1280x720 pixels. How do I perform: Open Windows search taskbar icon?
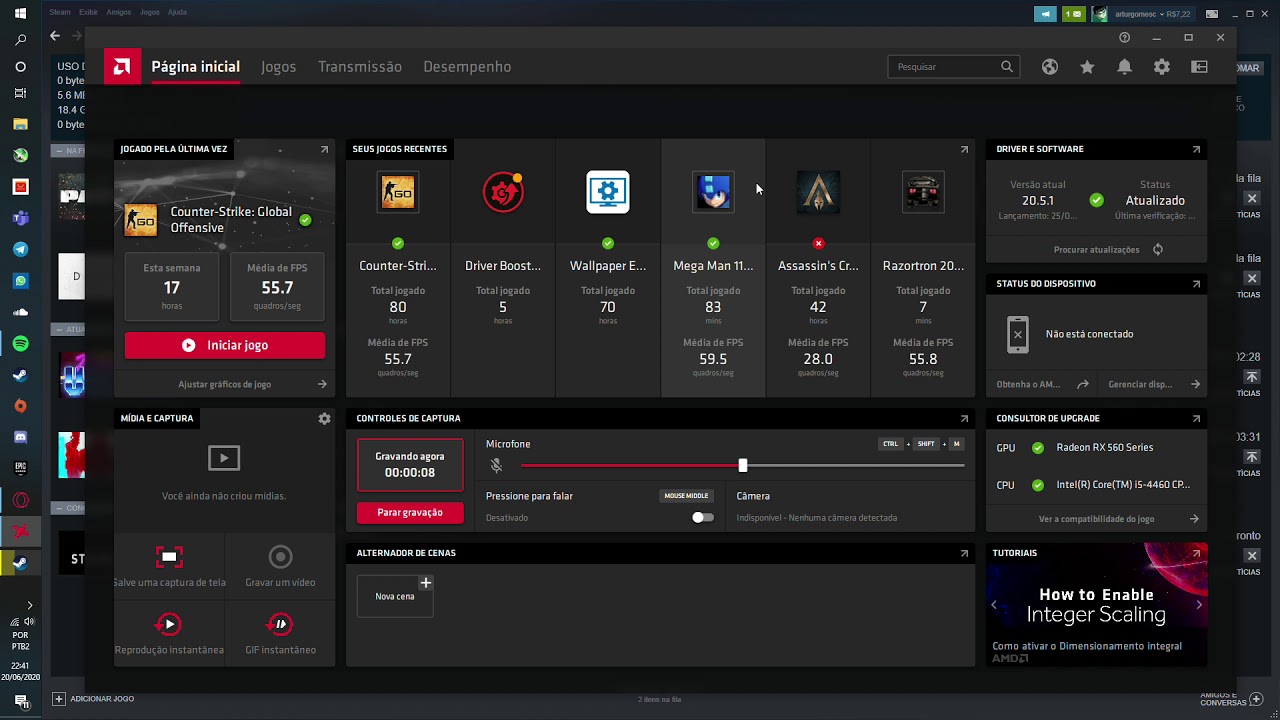20,41
